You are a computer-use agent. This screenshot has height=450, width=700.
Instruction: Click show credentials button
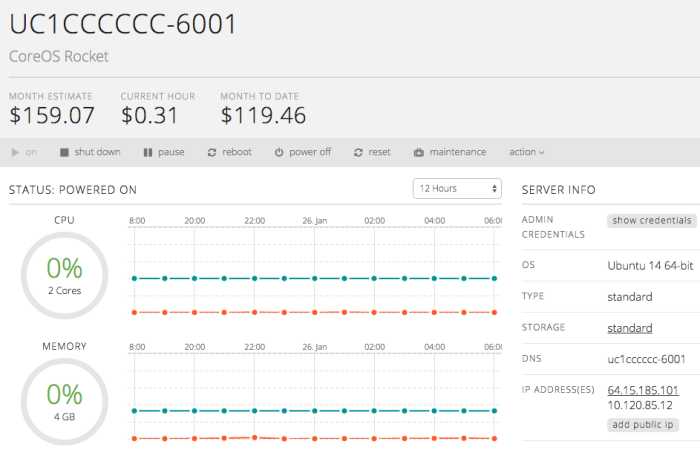click(651, 220)
